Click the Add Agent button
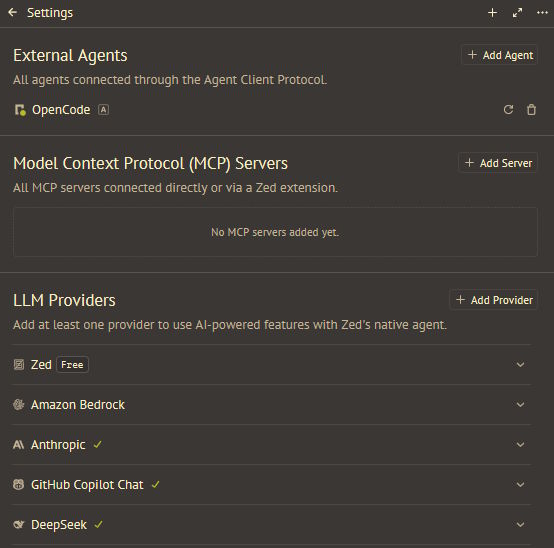 500,55
